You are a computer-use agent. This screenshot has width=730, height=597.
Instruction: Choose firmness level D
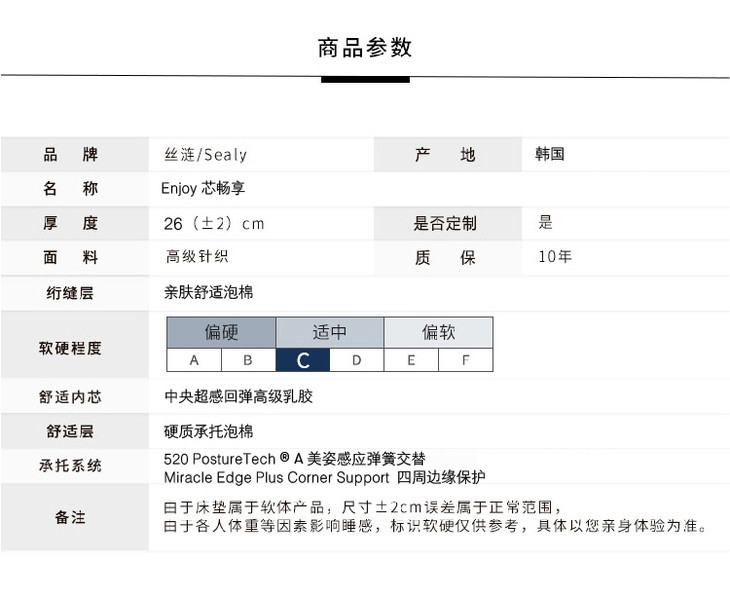(x=357, y=360)
